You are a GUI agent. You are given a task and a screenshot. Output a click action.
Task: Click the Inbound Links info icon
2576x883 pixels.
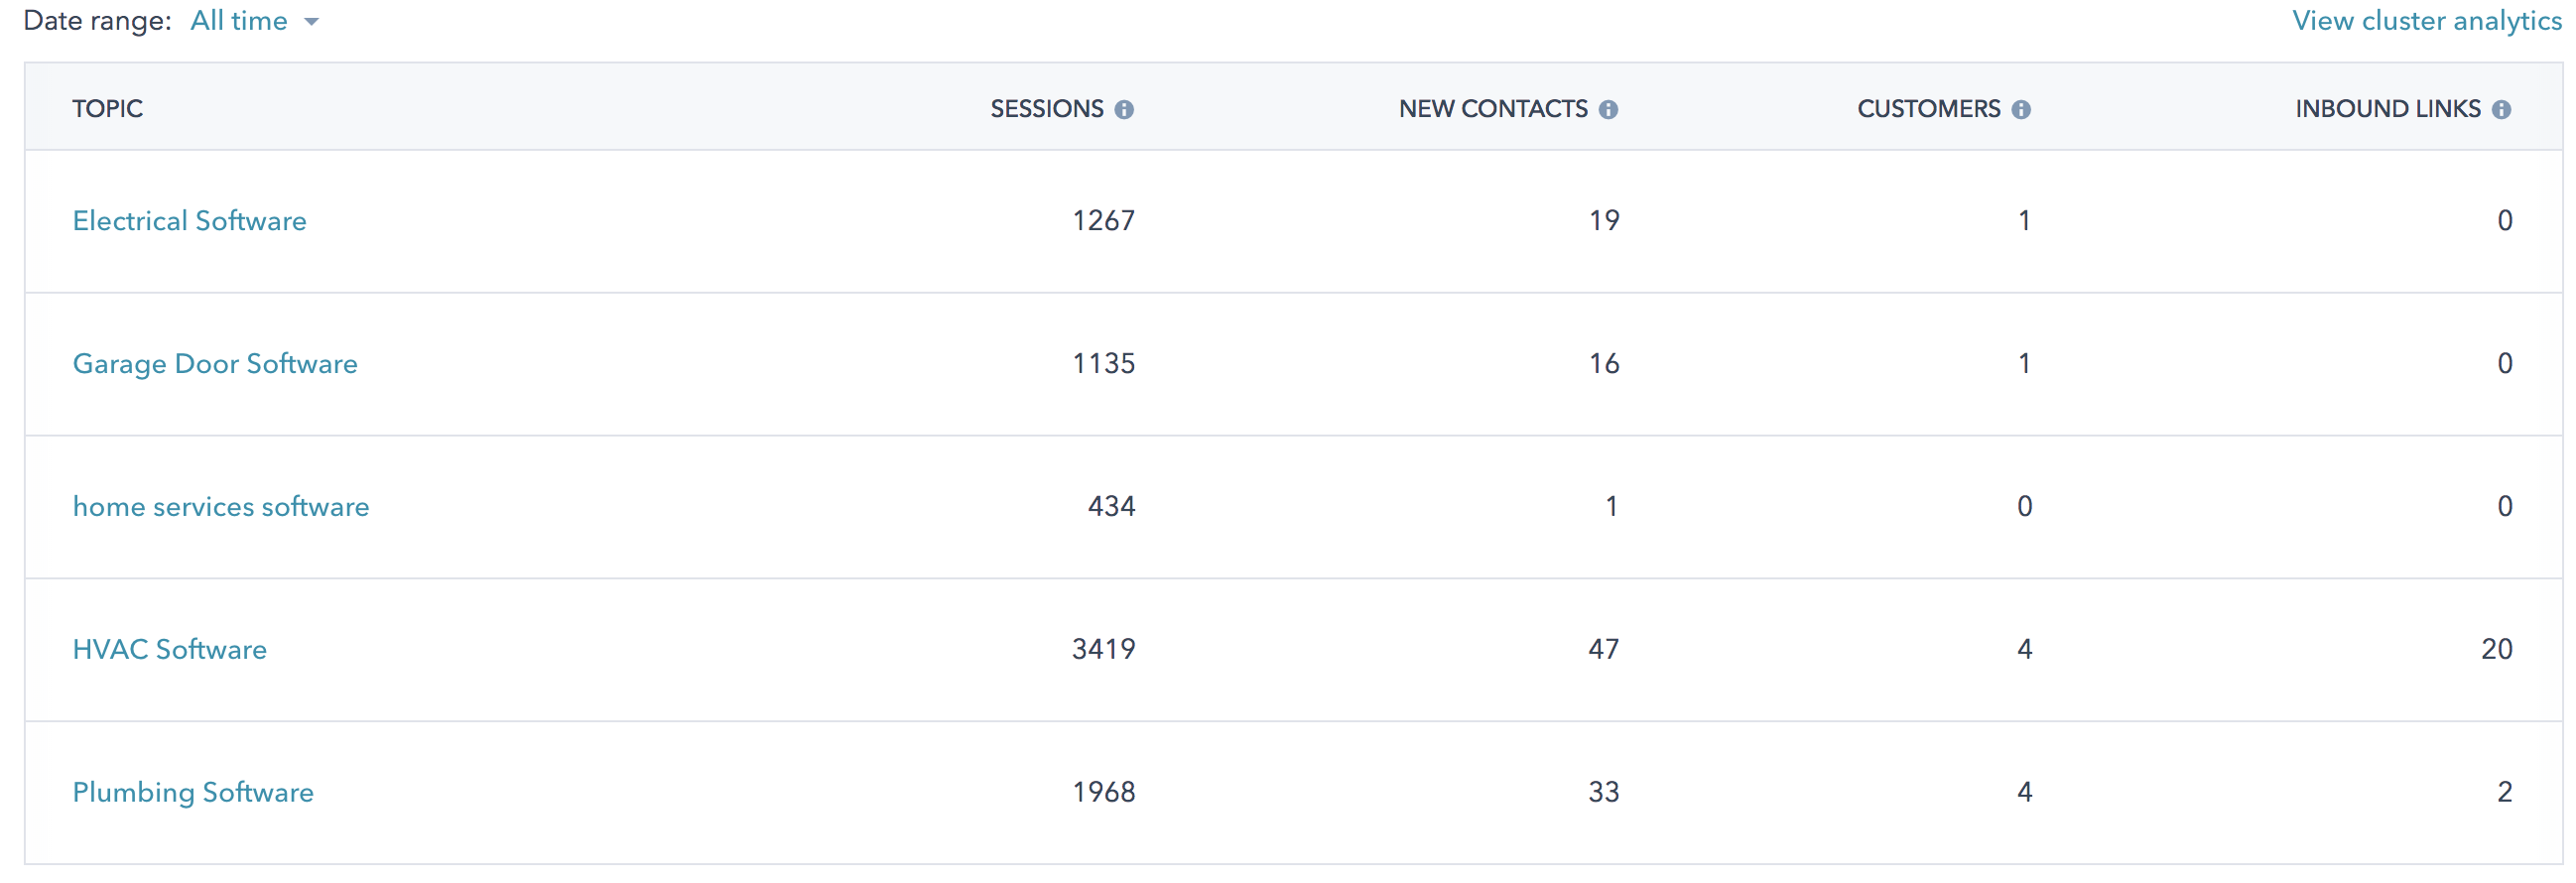click(2501, 110)
